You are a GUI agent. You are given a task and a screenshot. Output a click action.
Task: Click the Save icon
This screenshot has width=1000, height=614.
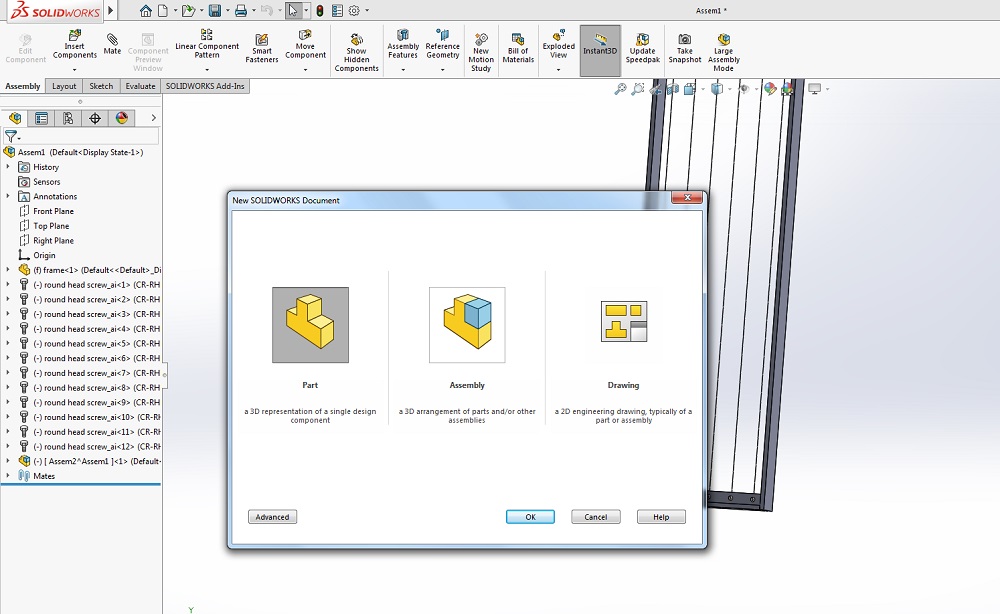215,11
